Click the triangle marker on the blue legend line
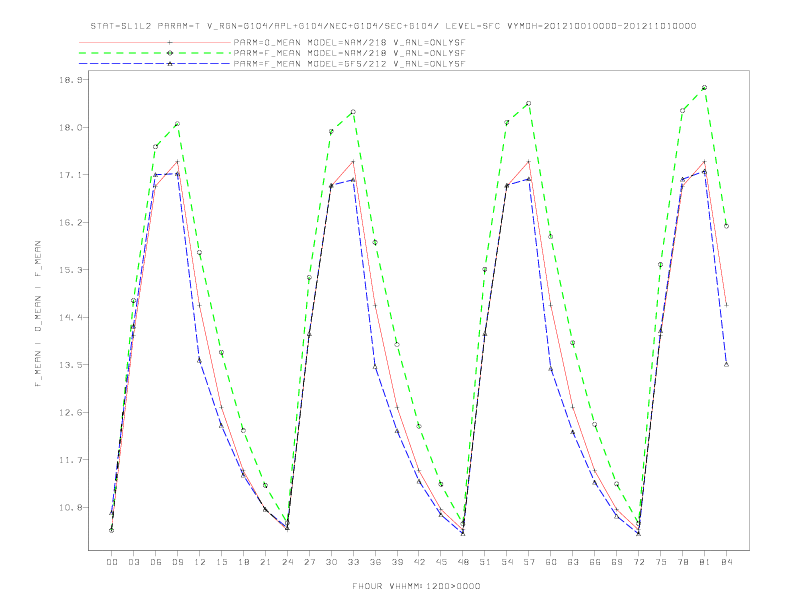The image size is (792, 612). (x=170, y=64)
